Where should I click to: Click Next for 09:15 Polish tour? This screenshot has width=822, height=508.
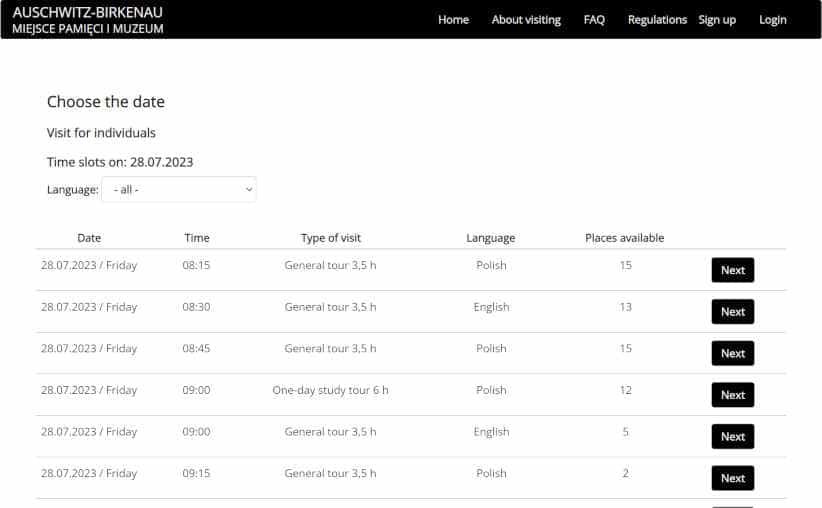click(x=732, y=478)
